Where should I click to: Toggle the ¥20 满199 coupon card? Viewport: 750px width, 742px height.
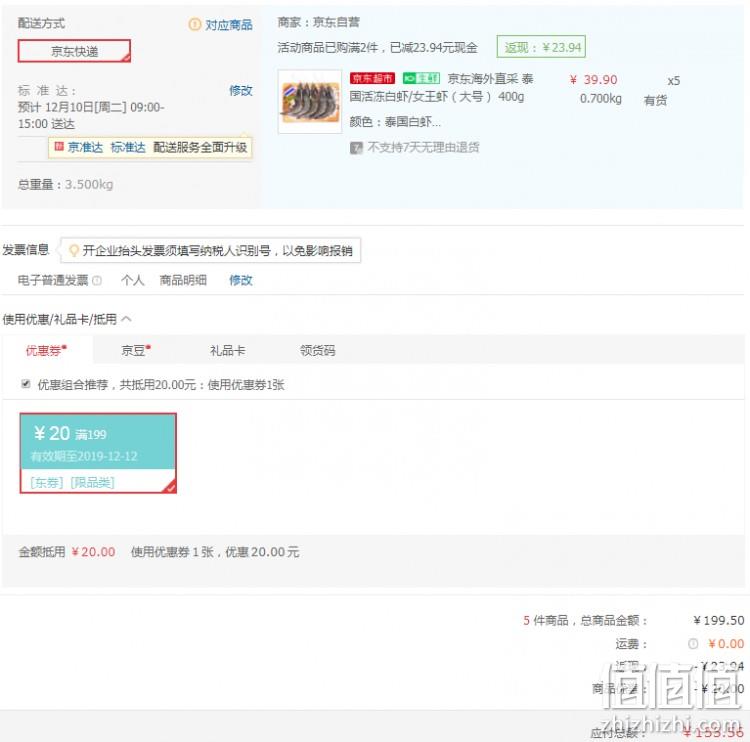click(98, 453)
